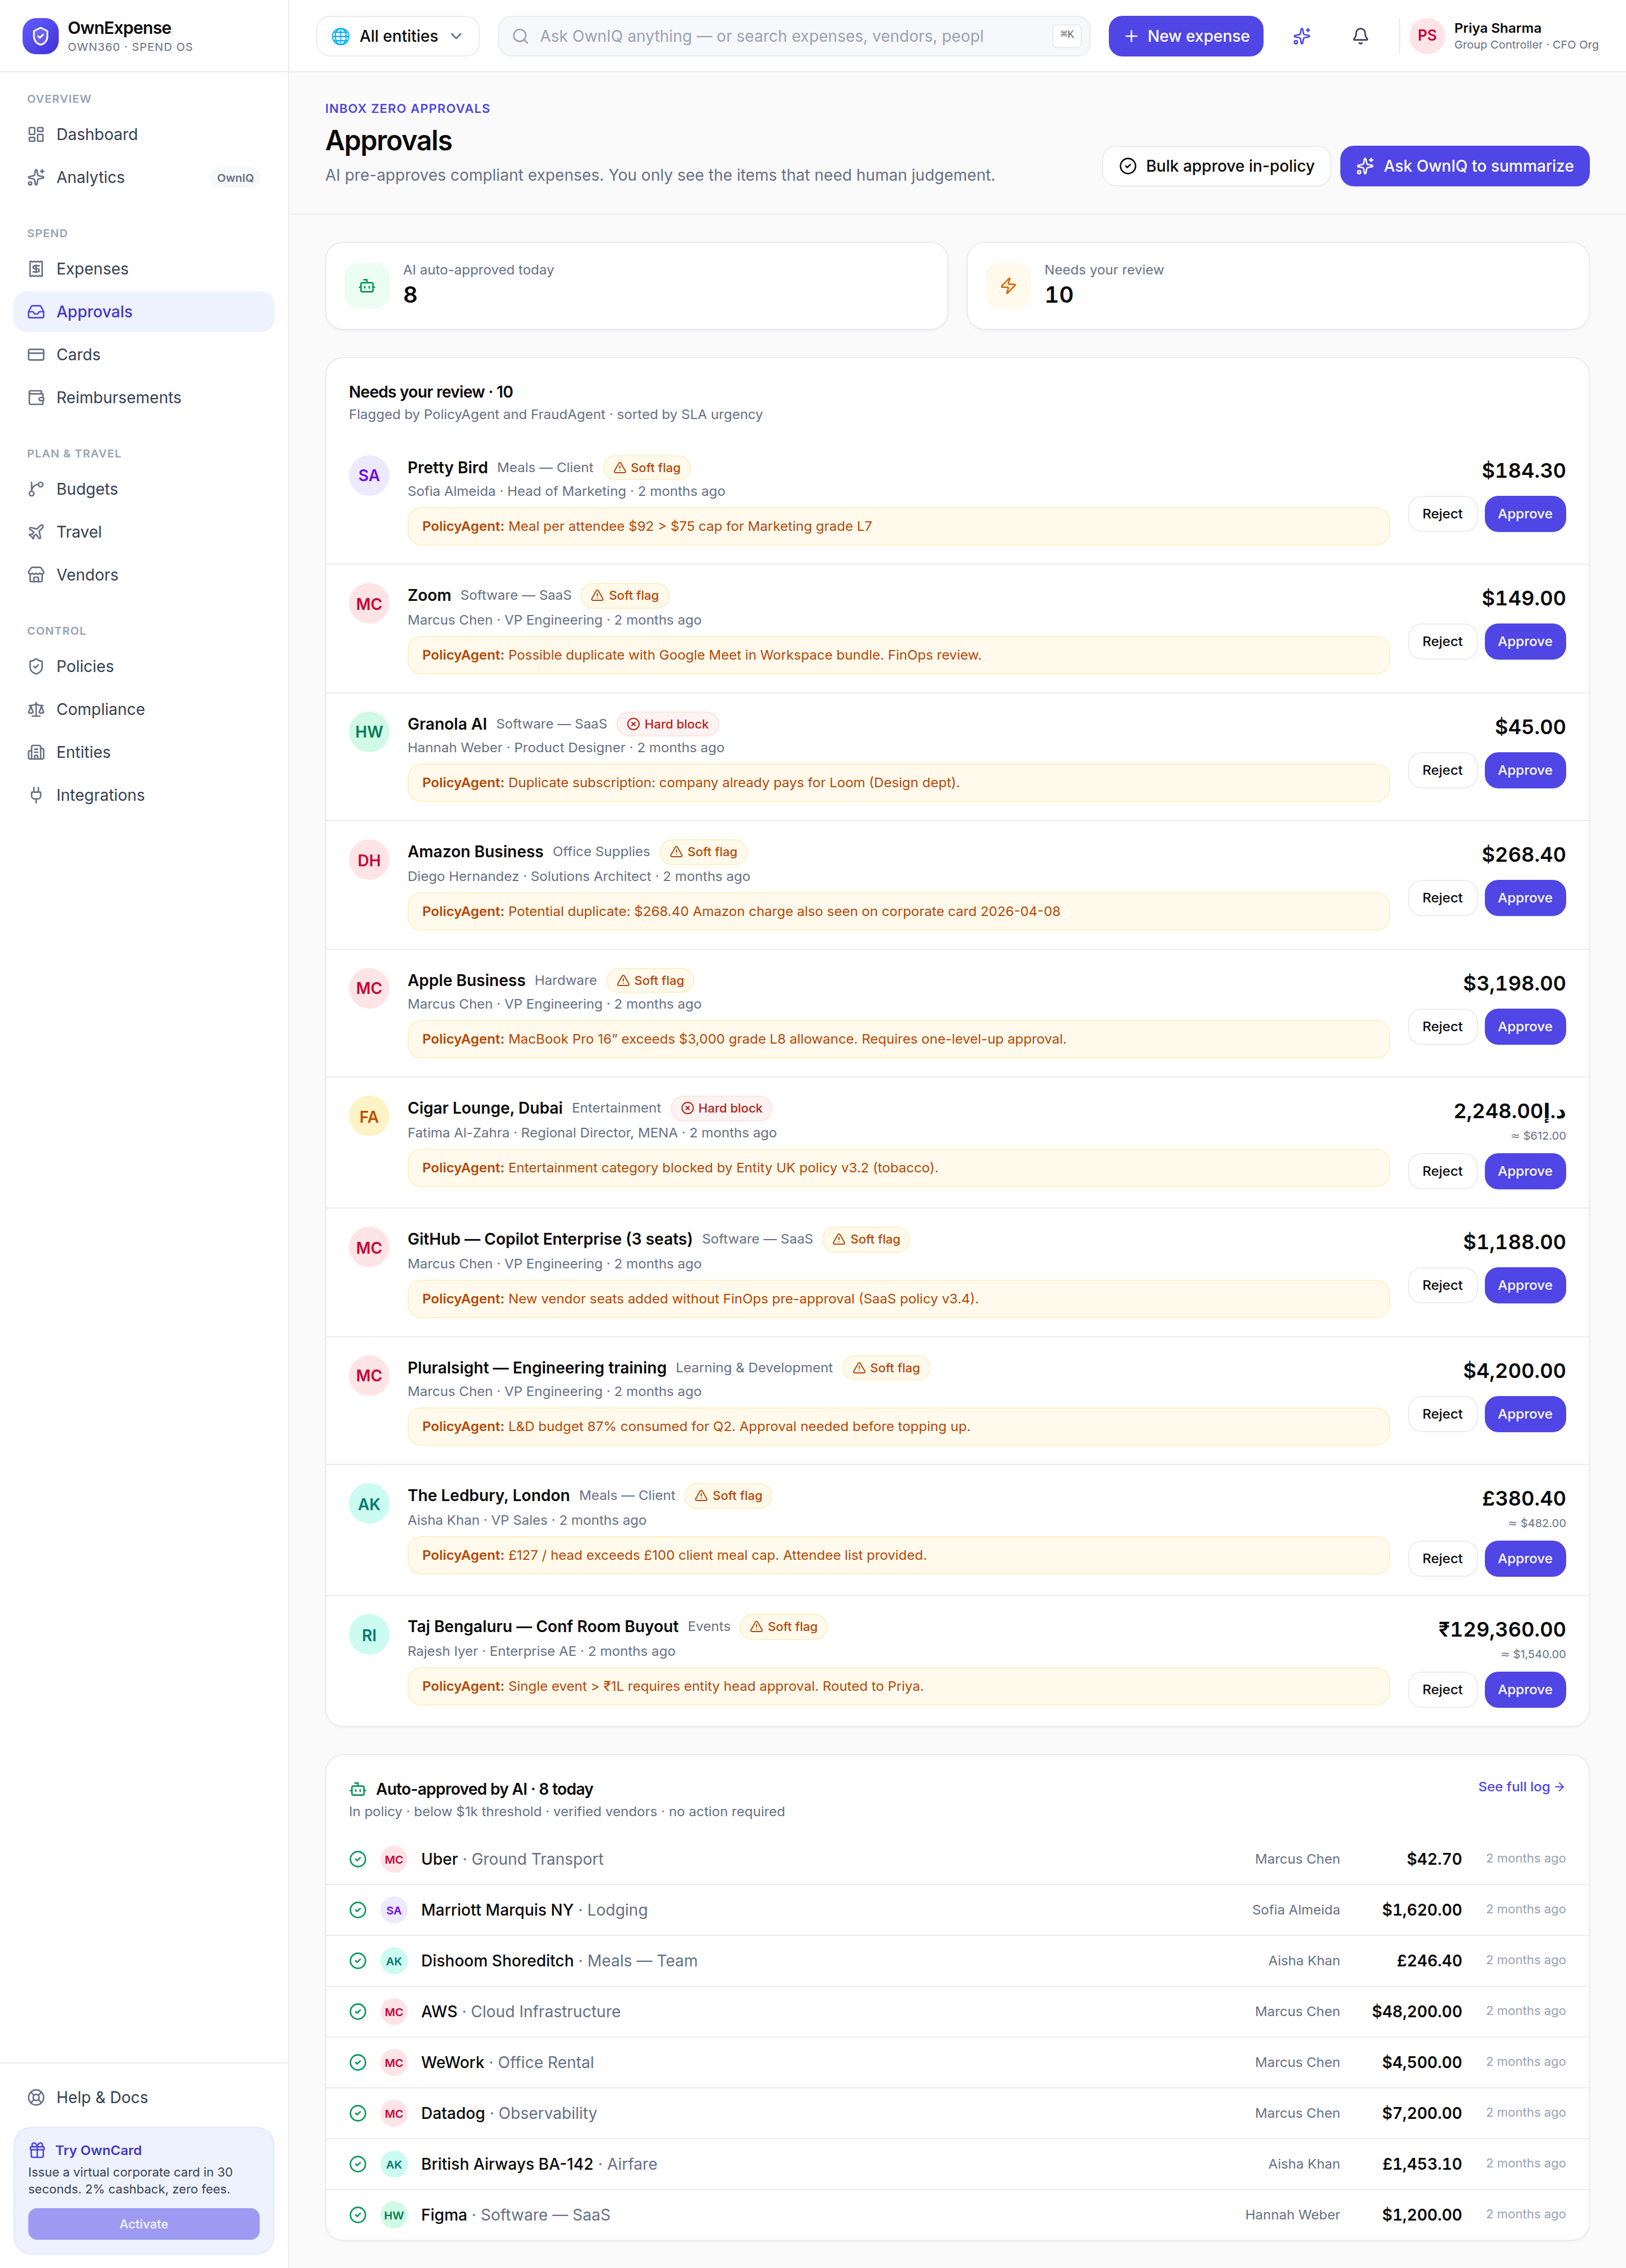Click the Help & Docs lifebuoy icon

36,2097
